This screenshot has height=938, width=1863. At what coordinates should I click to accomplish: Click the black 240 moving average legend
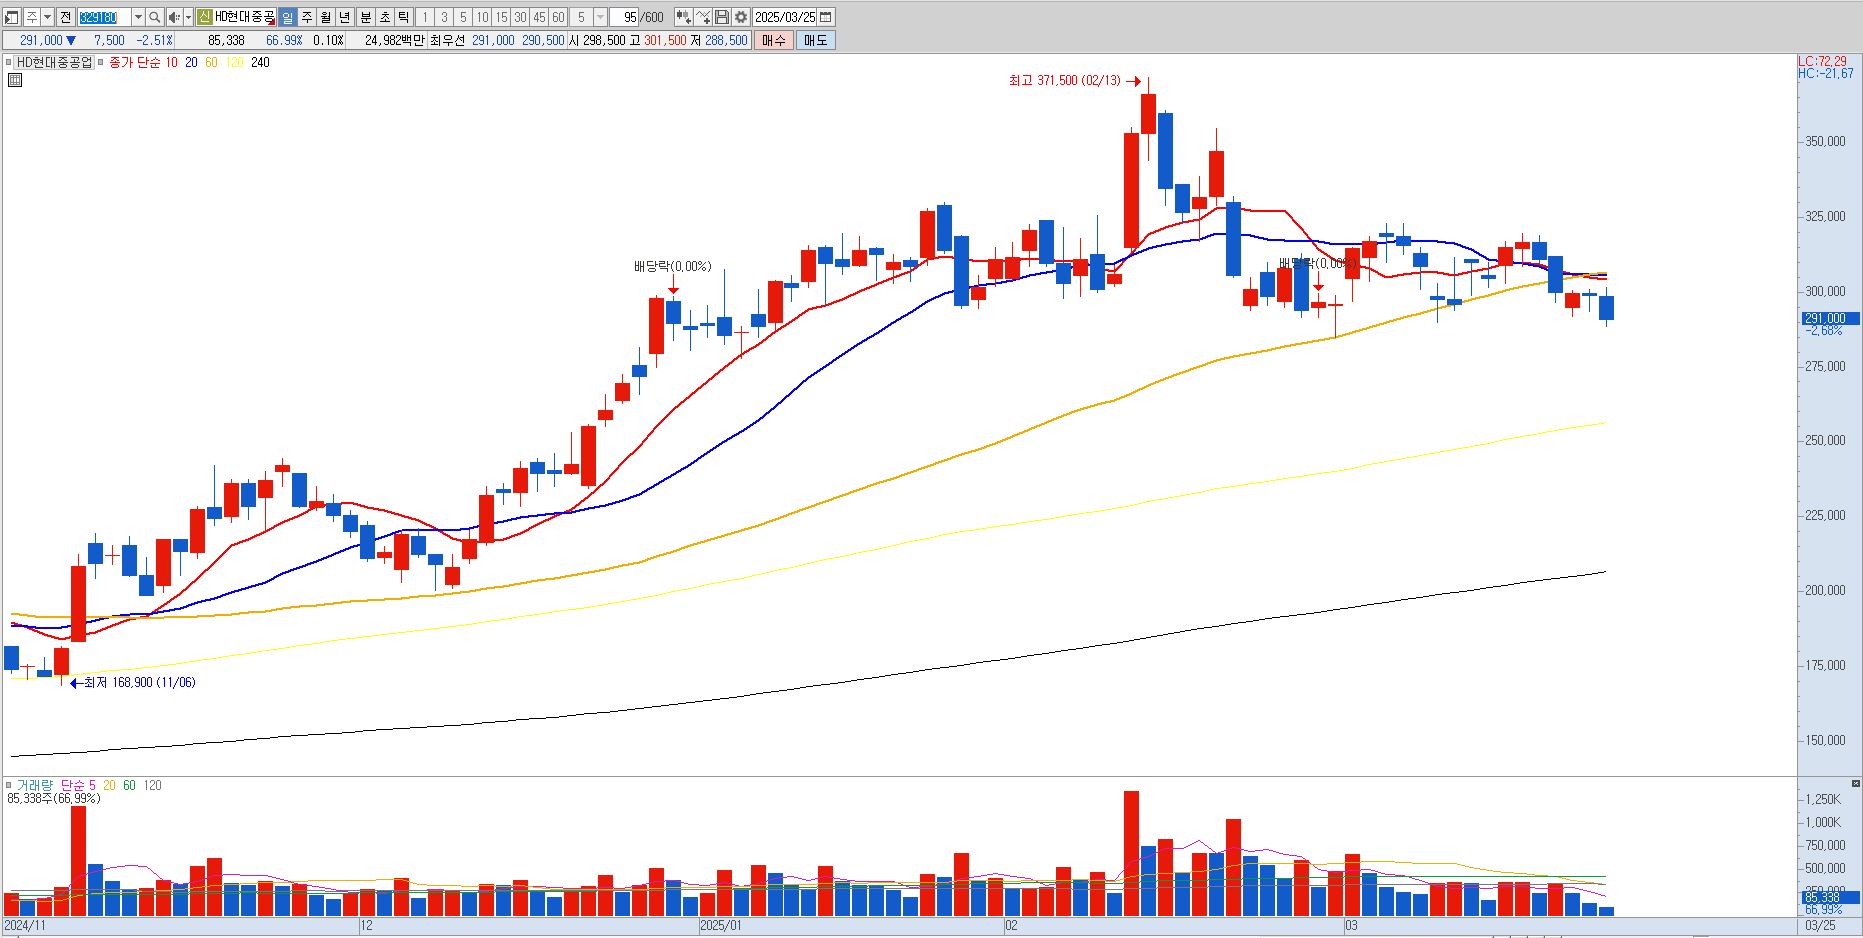click(260, 62)
